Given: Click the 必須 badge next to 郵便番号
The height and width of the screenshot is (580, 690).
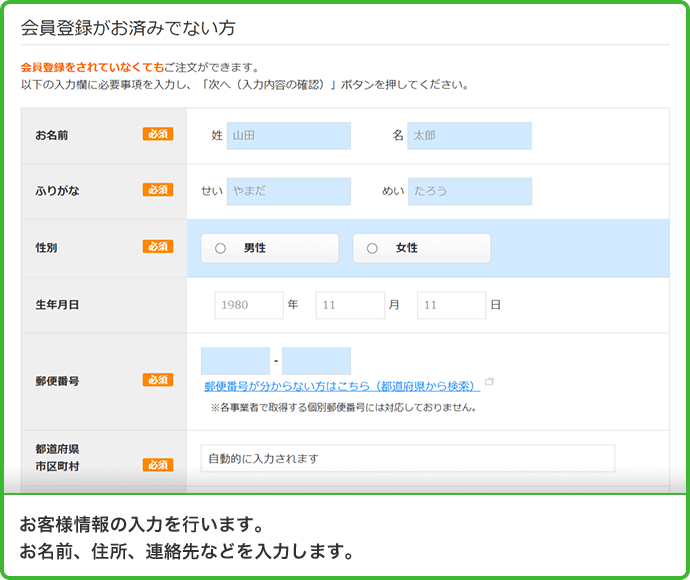Looking at the screenshot, I should (158, 380).
